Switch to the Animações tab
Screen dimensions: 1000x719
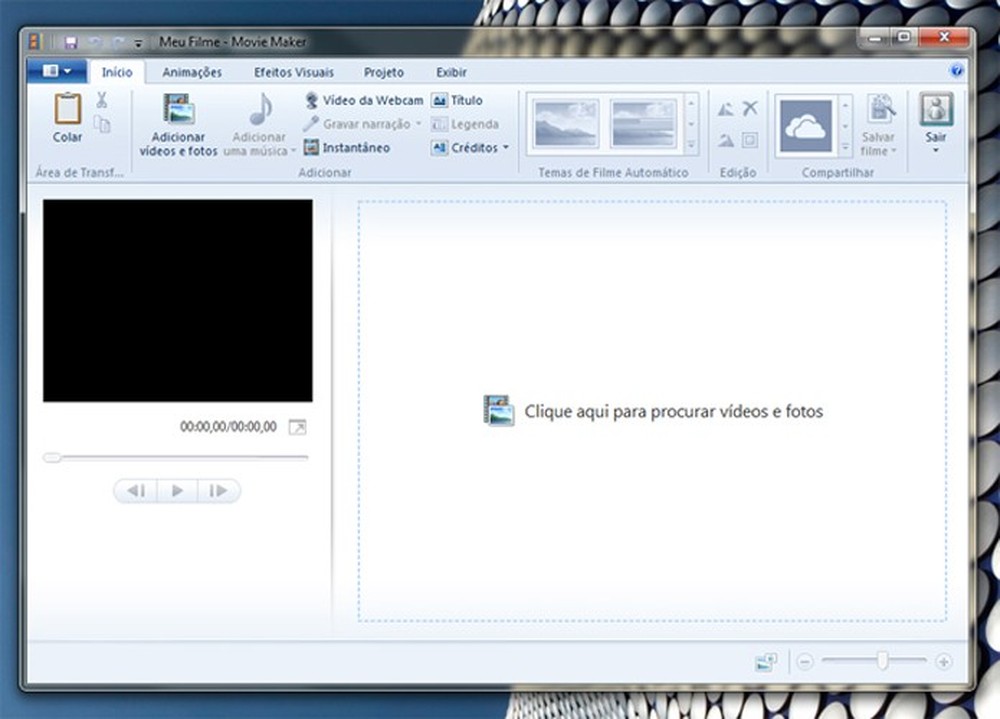pyautogui.click(x=192, y=72)
